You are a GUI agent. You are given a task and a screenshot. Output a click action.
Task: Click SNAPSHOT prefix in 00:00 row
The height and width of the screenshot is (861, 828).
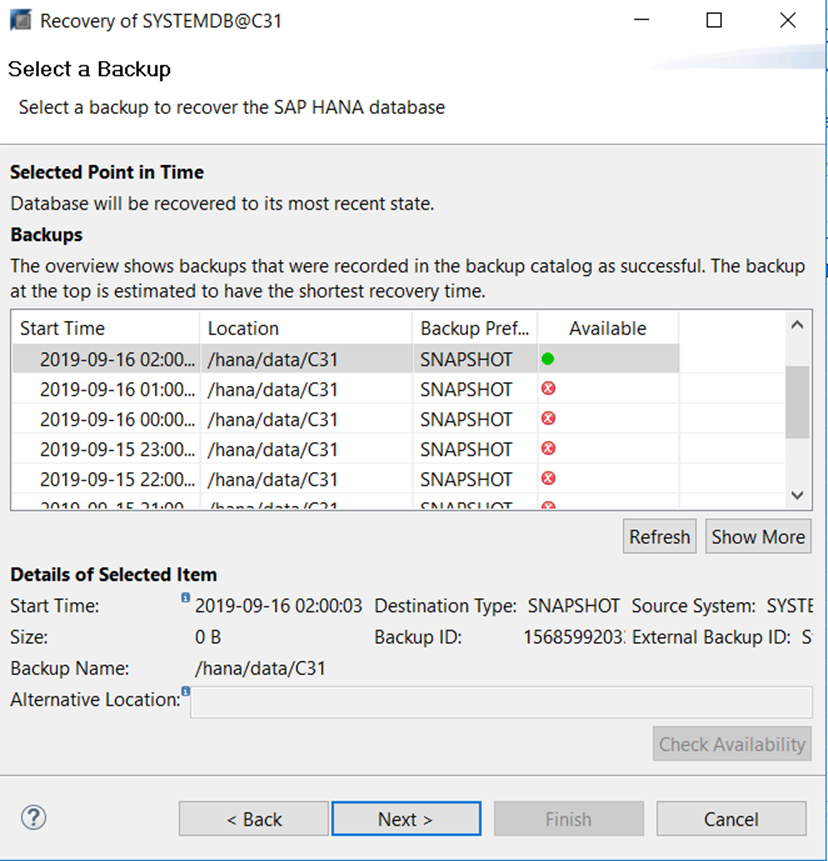[466, 420]
